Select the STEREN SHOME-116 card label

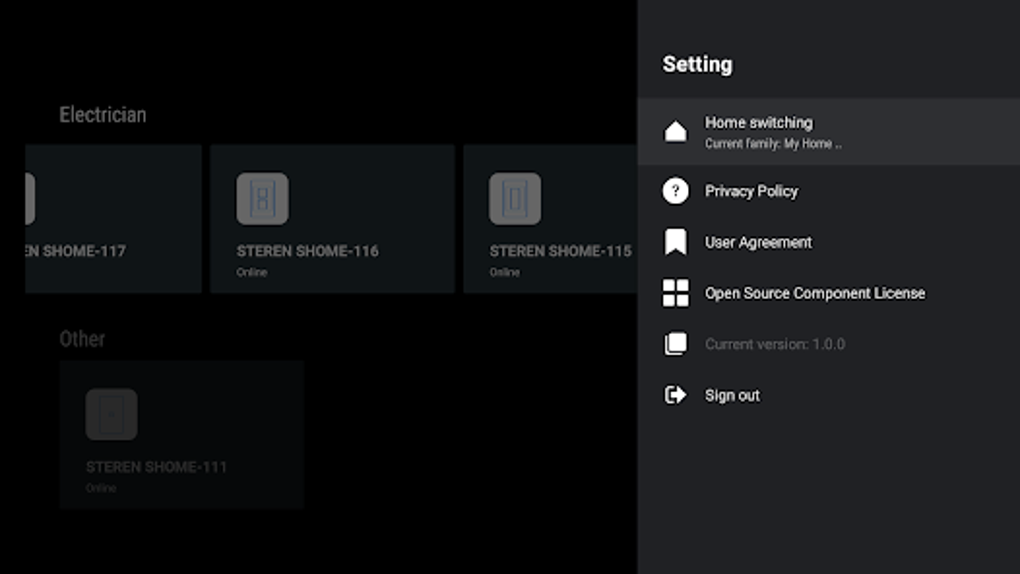(307, 251)
